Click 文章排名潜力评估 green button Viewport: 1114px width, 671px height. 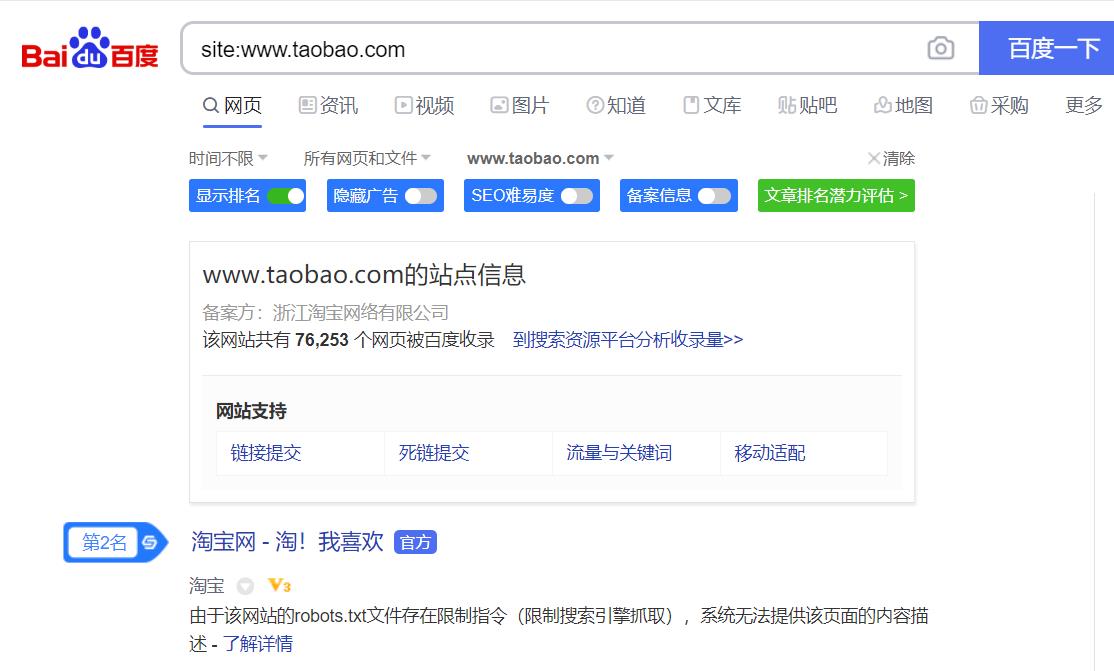[x=836, y=196]
